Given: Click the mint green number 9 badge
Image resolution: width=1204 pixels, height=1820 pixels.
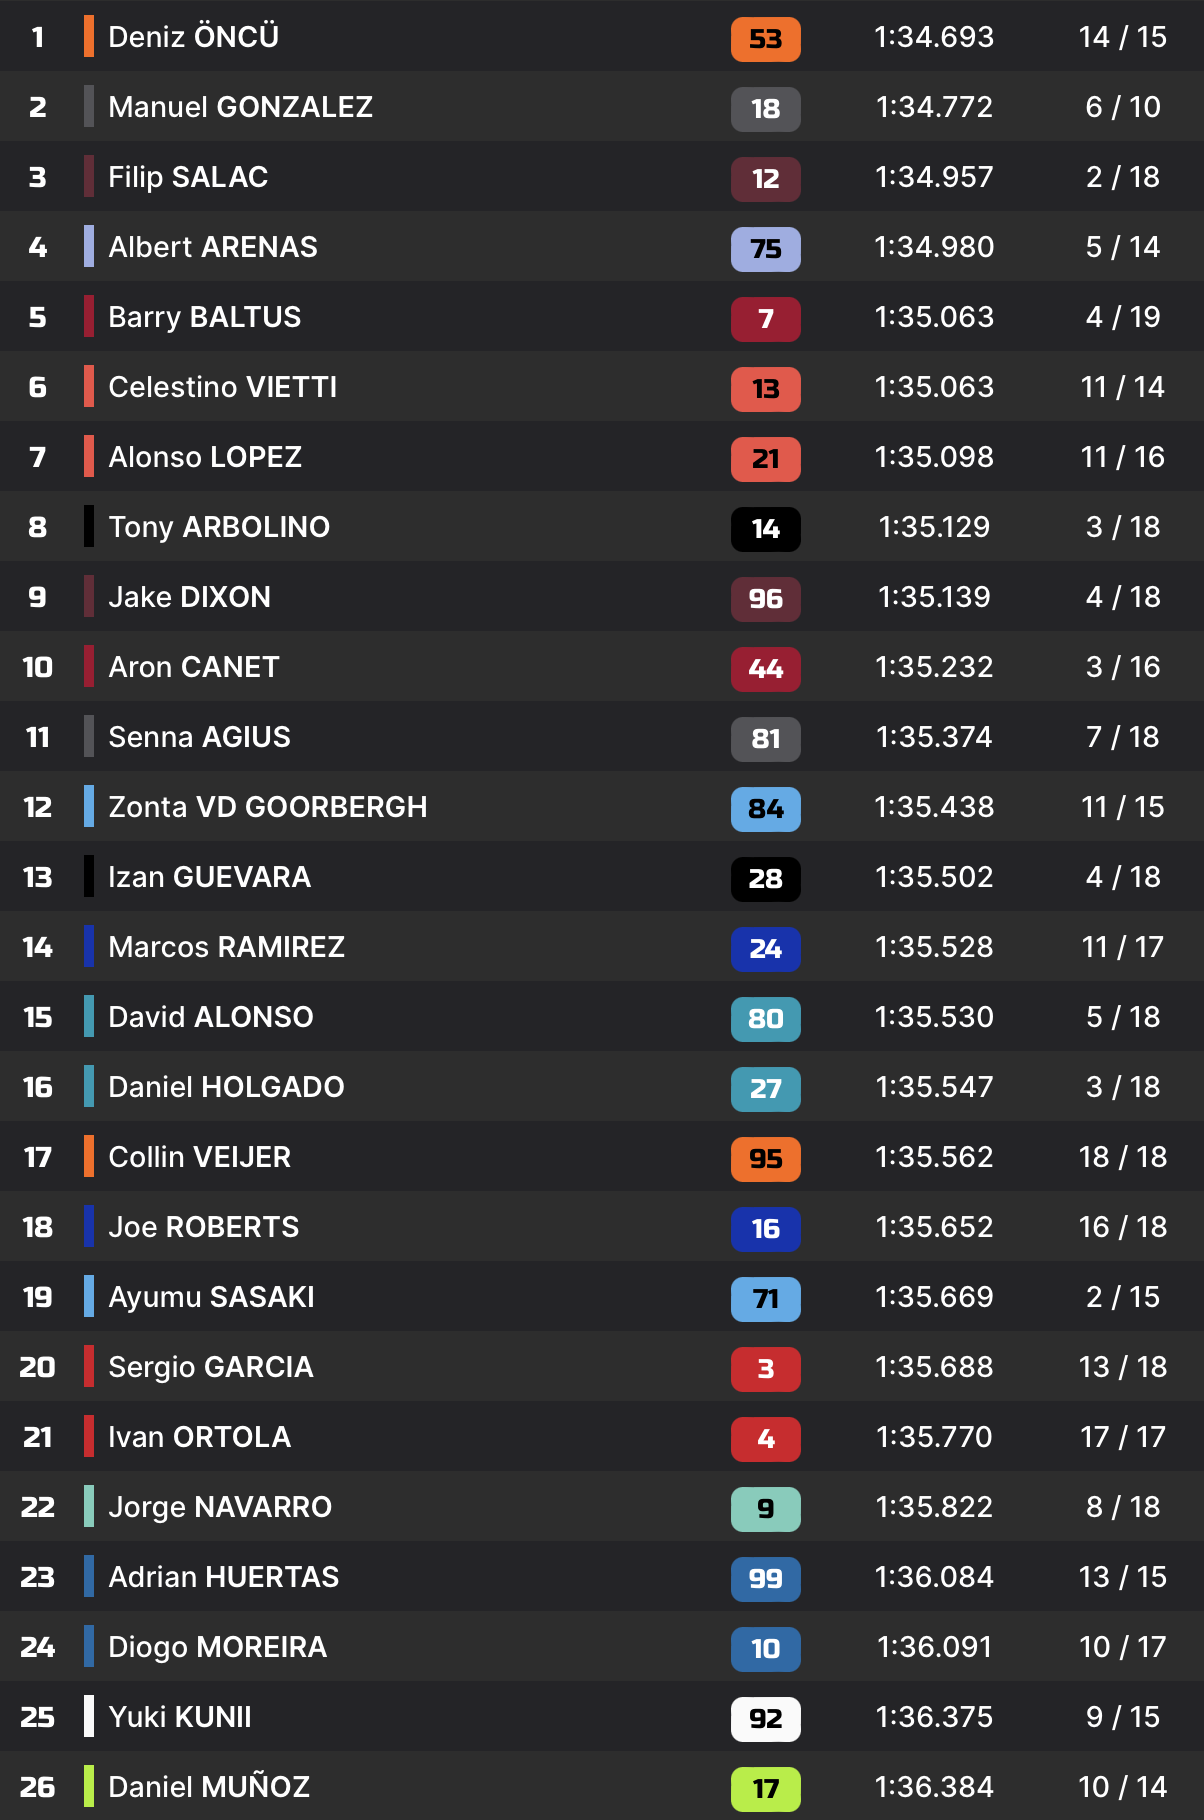Looking at the screenshot, I should (765, 1509).
